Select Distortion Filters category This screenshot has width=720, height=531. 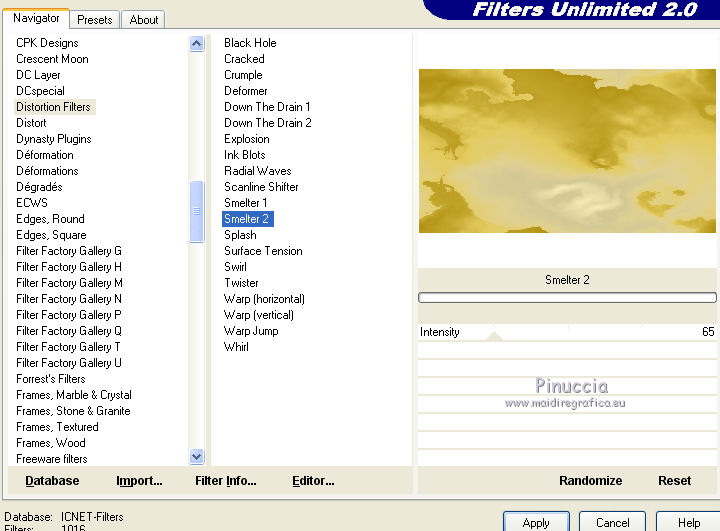coord(53,107)
